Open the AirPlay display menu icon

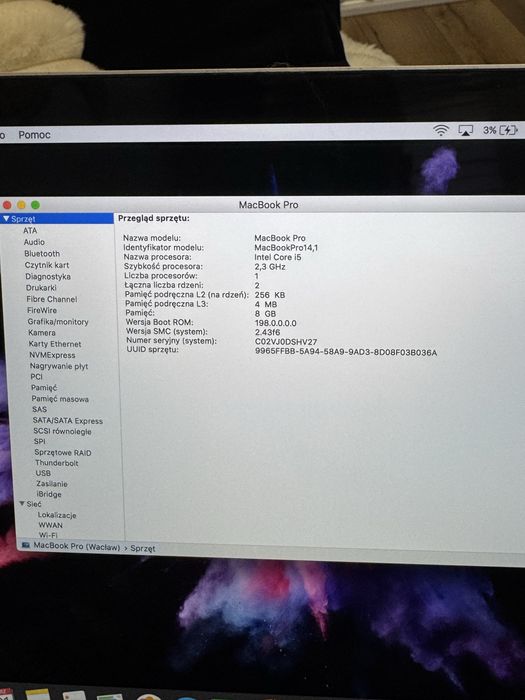[465, 130]
